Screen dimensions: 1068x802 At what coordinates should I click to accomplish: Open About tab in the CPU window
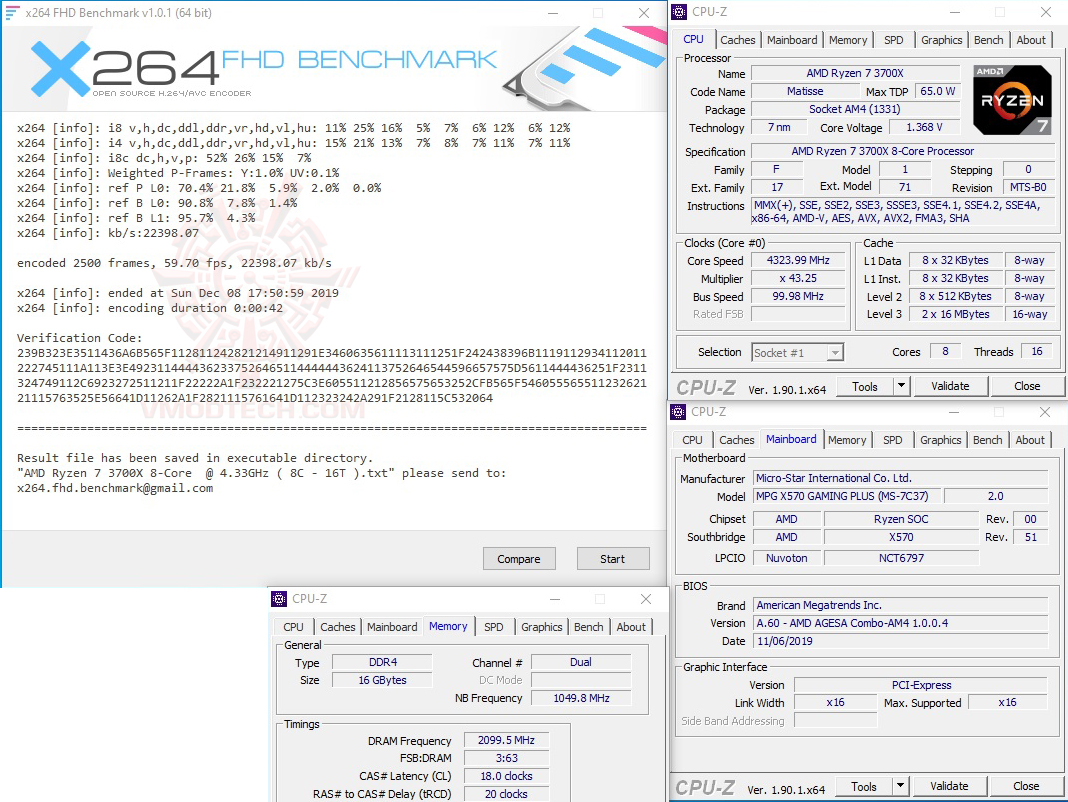point(1031,40)
